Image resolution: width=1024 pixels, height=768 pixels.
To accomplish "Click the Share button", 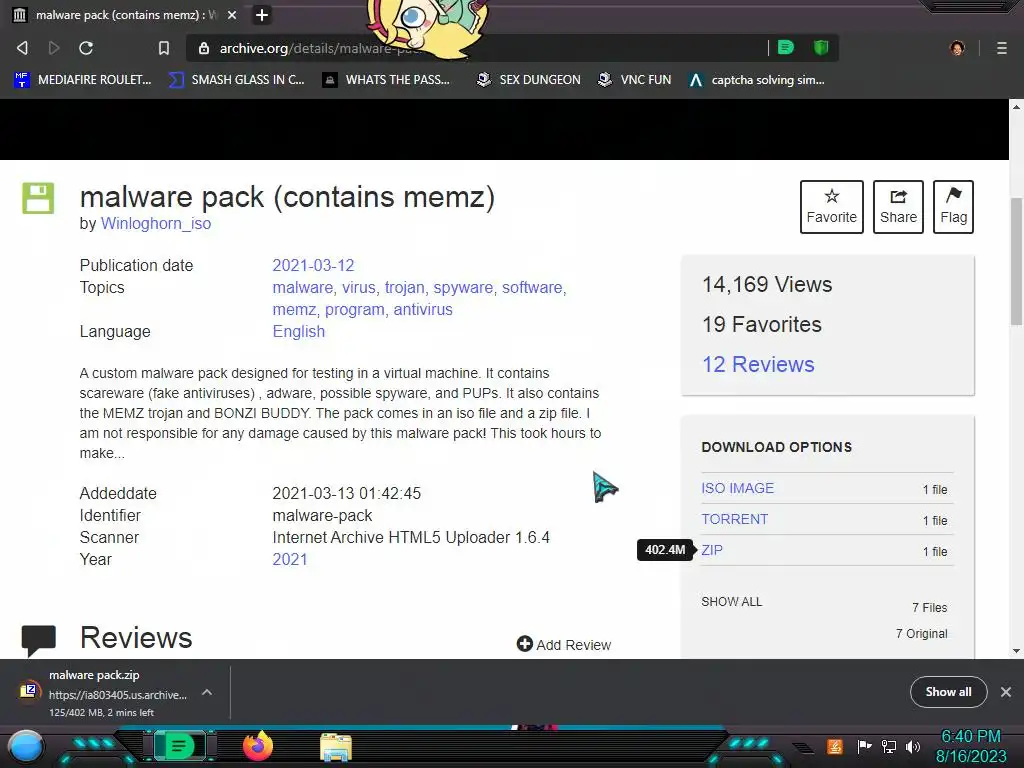I will pos(898,207).
